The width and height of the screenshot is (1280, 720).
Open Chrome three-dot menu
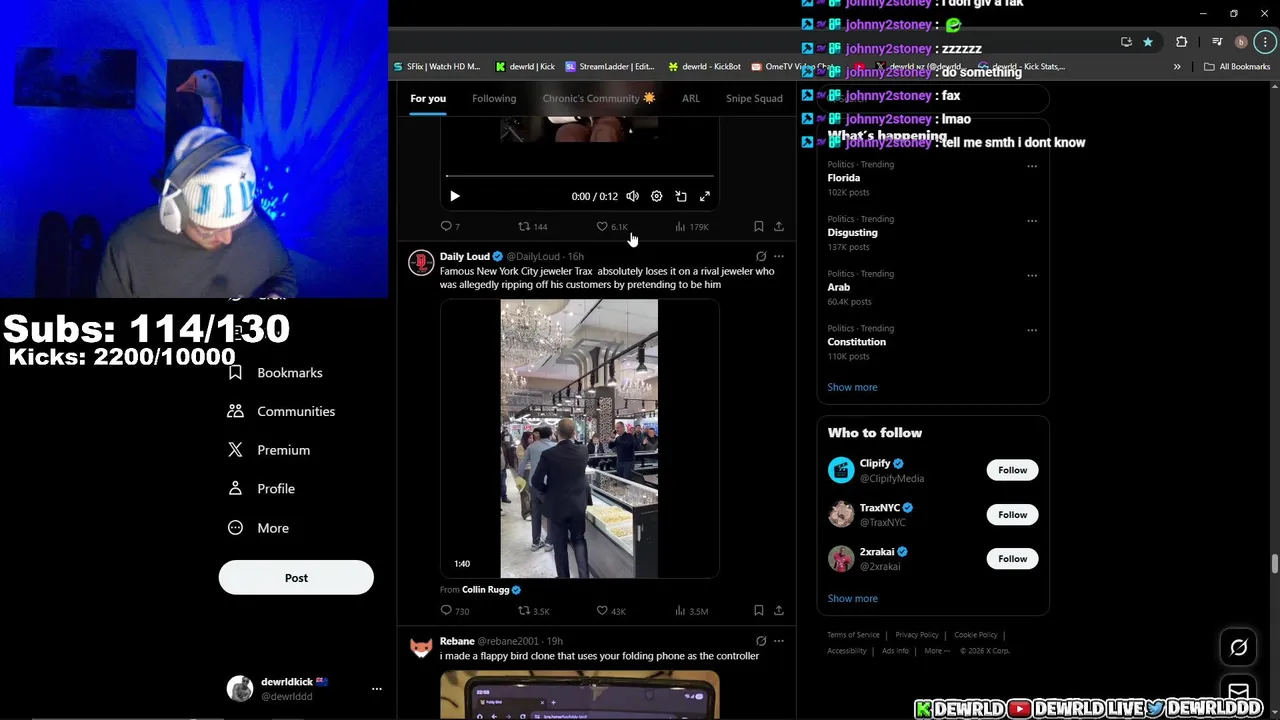(1264, 42)
